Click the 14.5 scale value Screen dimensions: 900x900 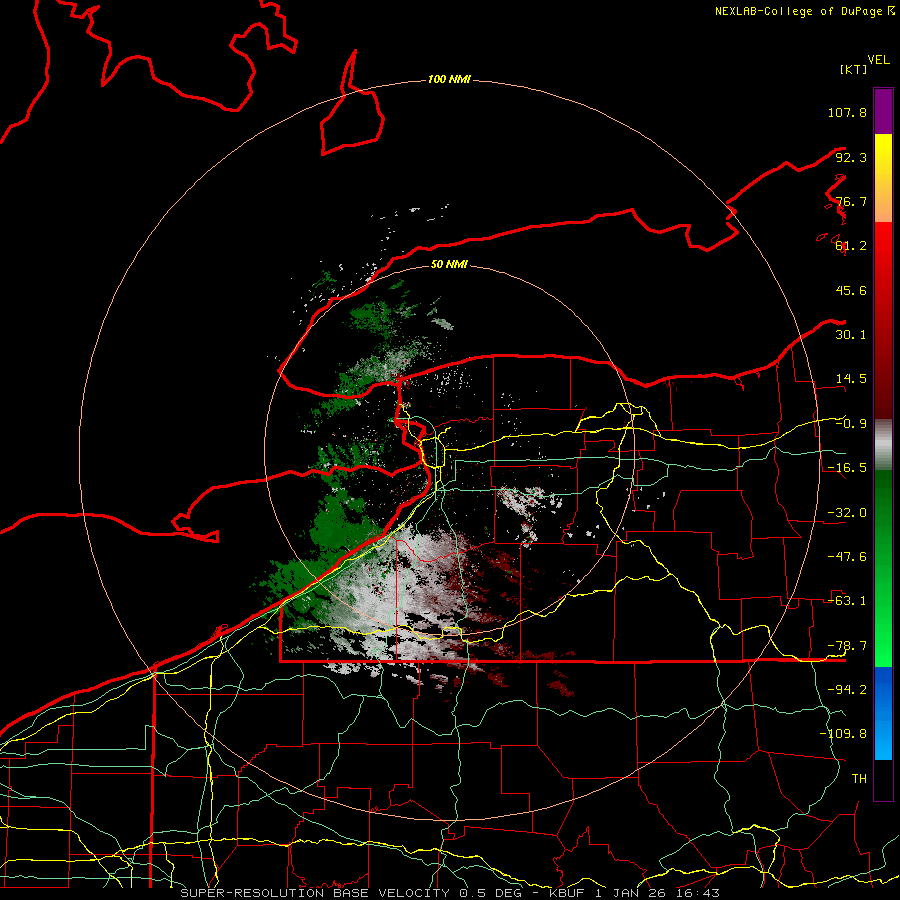pyautogui.click(x=851, y=379)
